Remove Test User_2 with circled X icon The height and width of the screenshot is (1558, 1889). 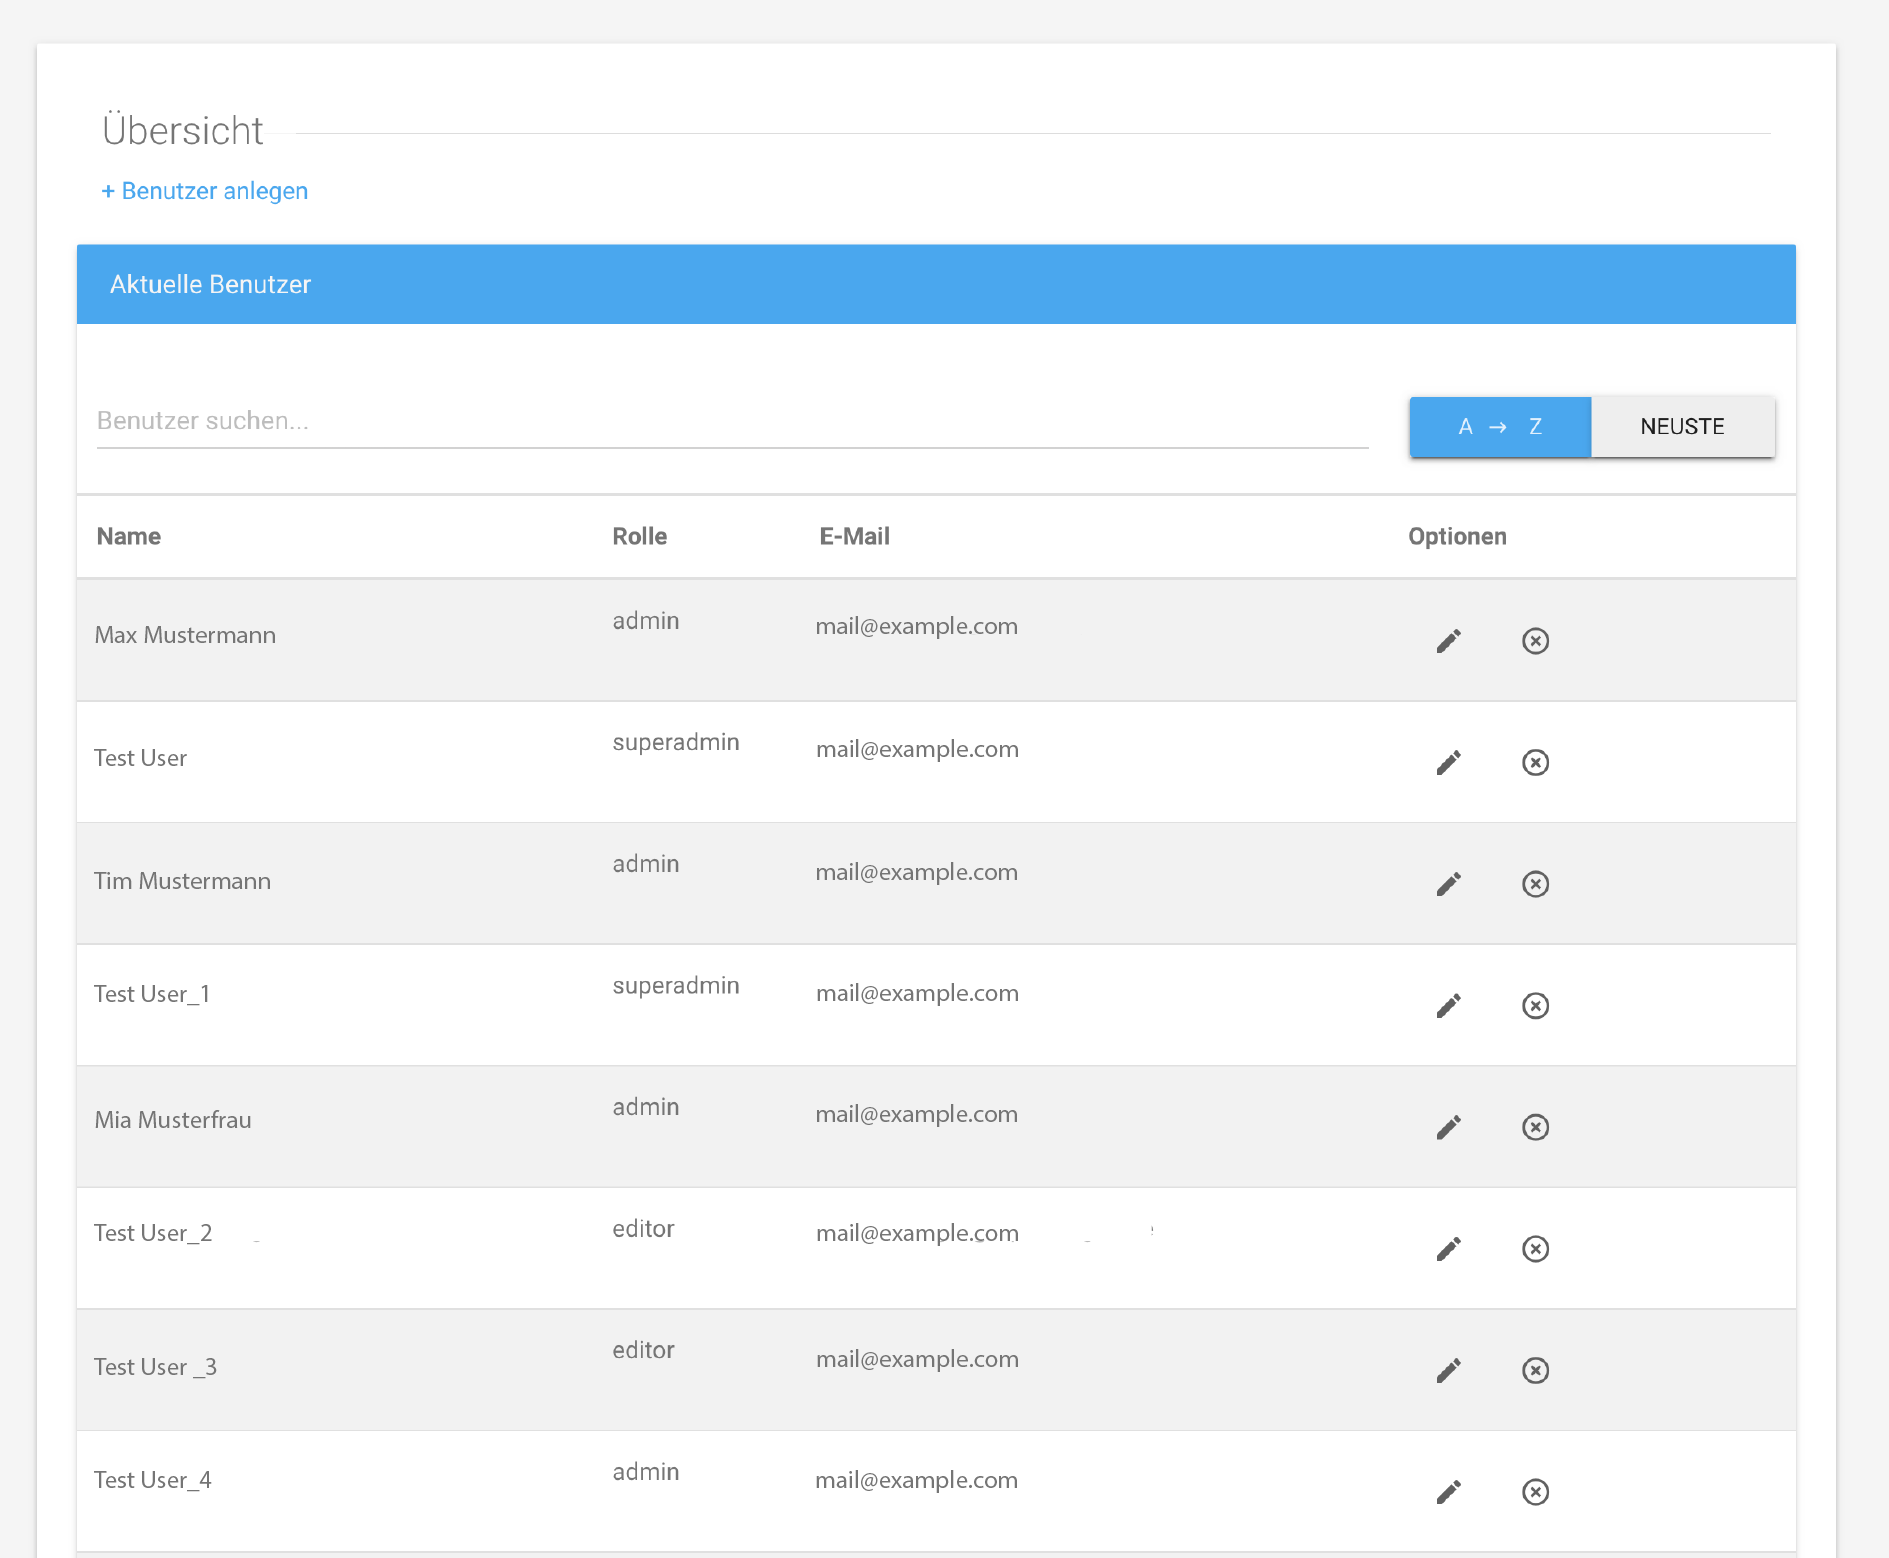1535,1249
